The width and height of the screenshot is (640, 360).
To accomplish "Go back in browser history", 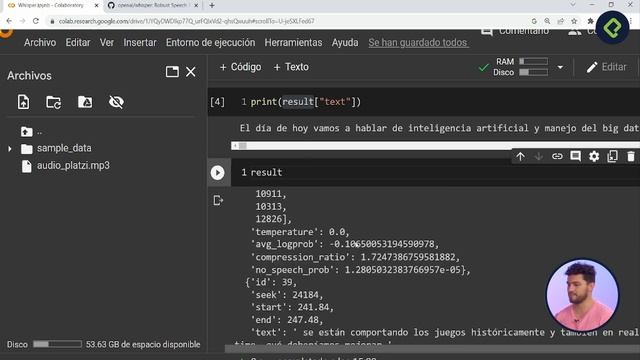I will click(9, 21).
